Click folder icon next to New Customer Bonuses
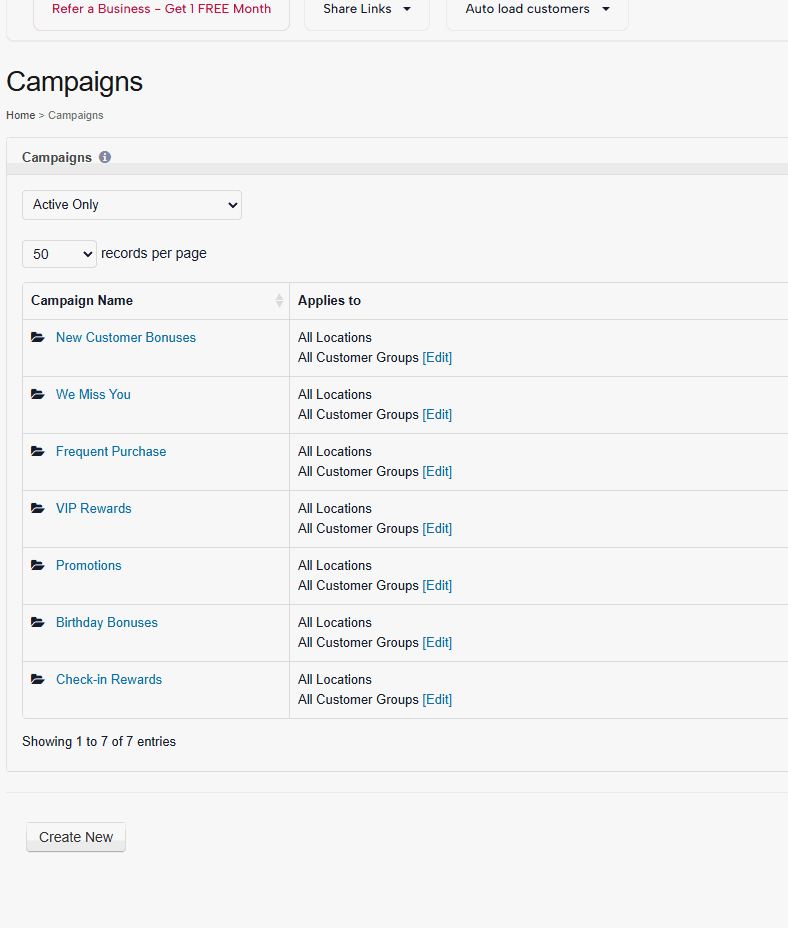The height and width of the screenshot is (928, 788). tap(38, 337)
